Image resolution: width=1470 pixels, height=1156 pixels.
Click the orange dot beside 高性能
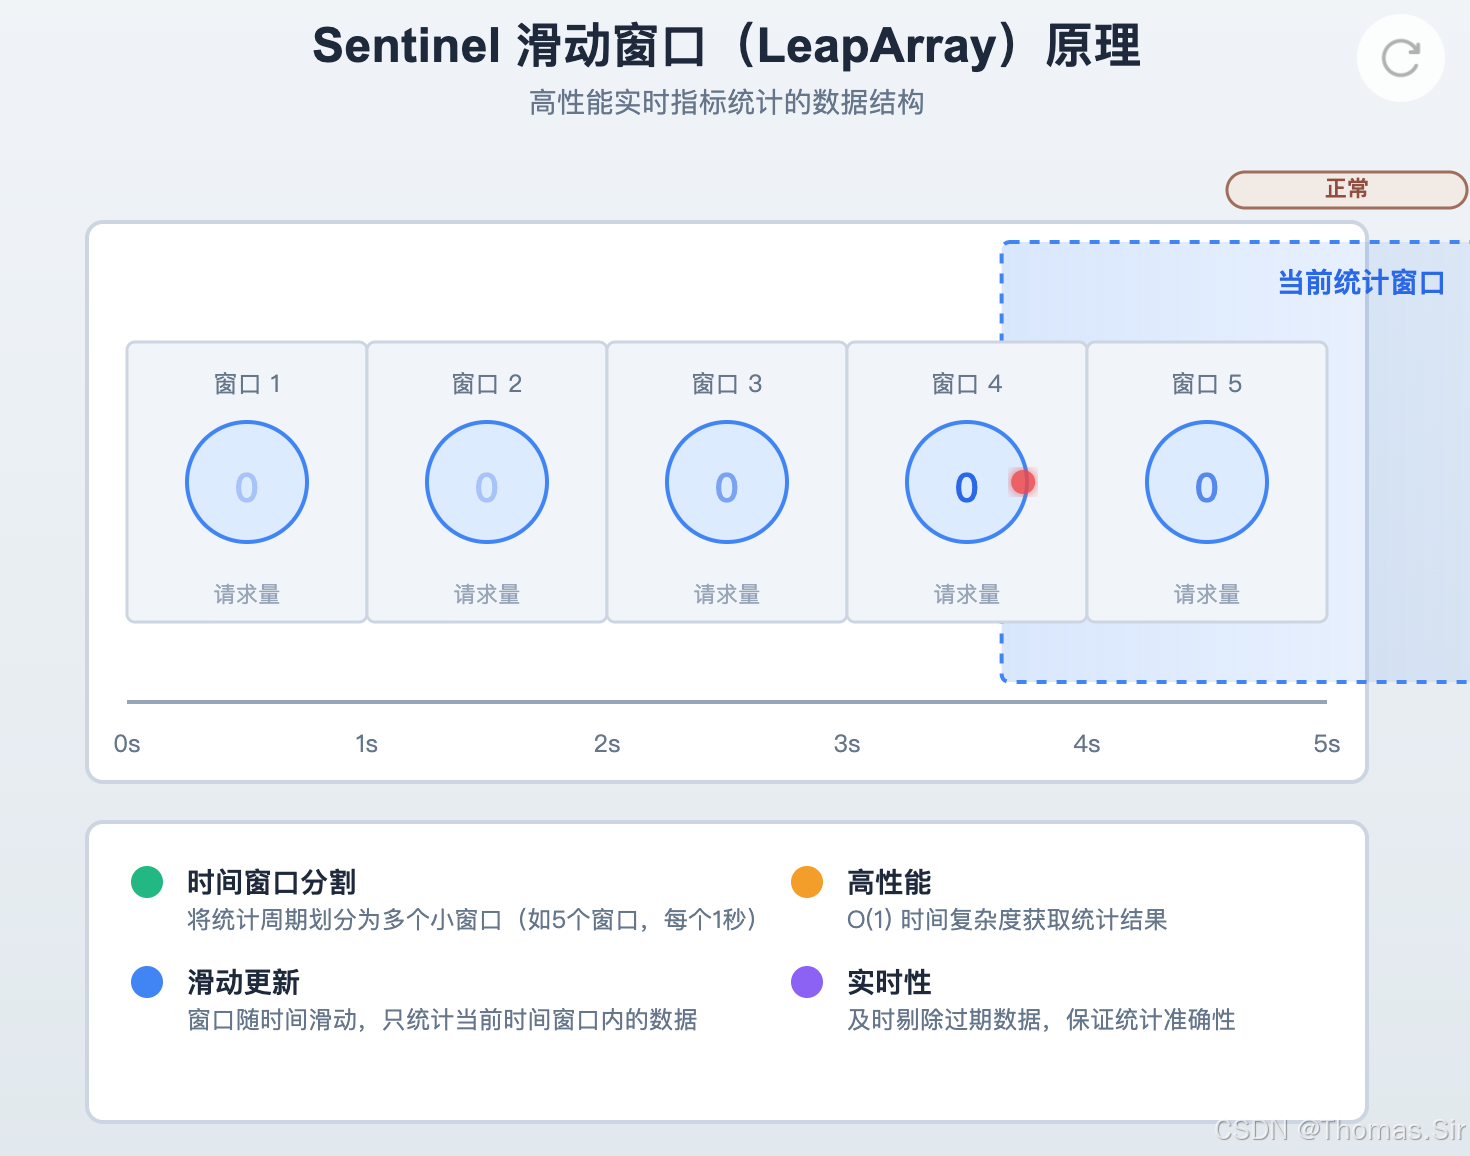(x=807, y=882)
